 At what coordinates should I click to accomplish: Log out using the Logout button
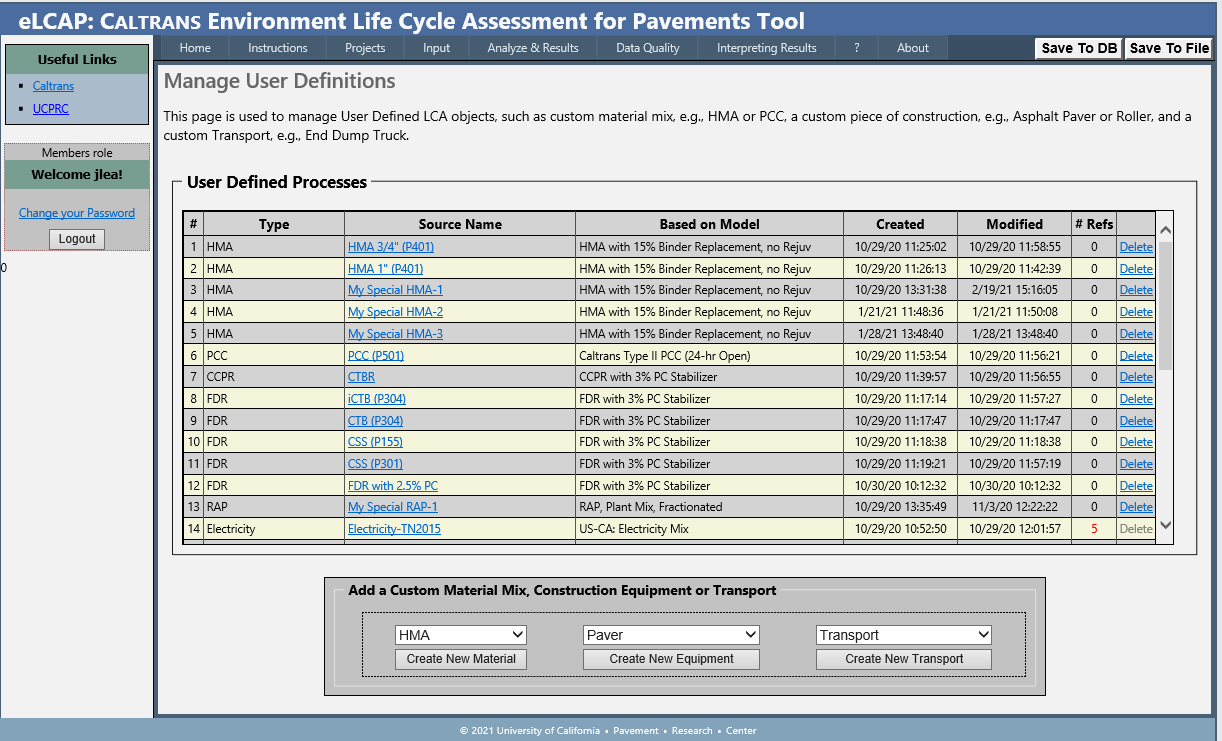click(x=77, y=239)
